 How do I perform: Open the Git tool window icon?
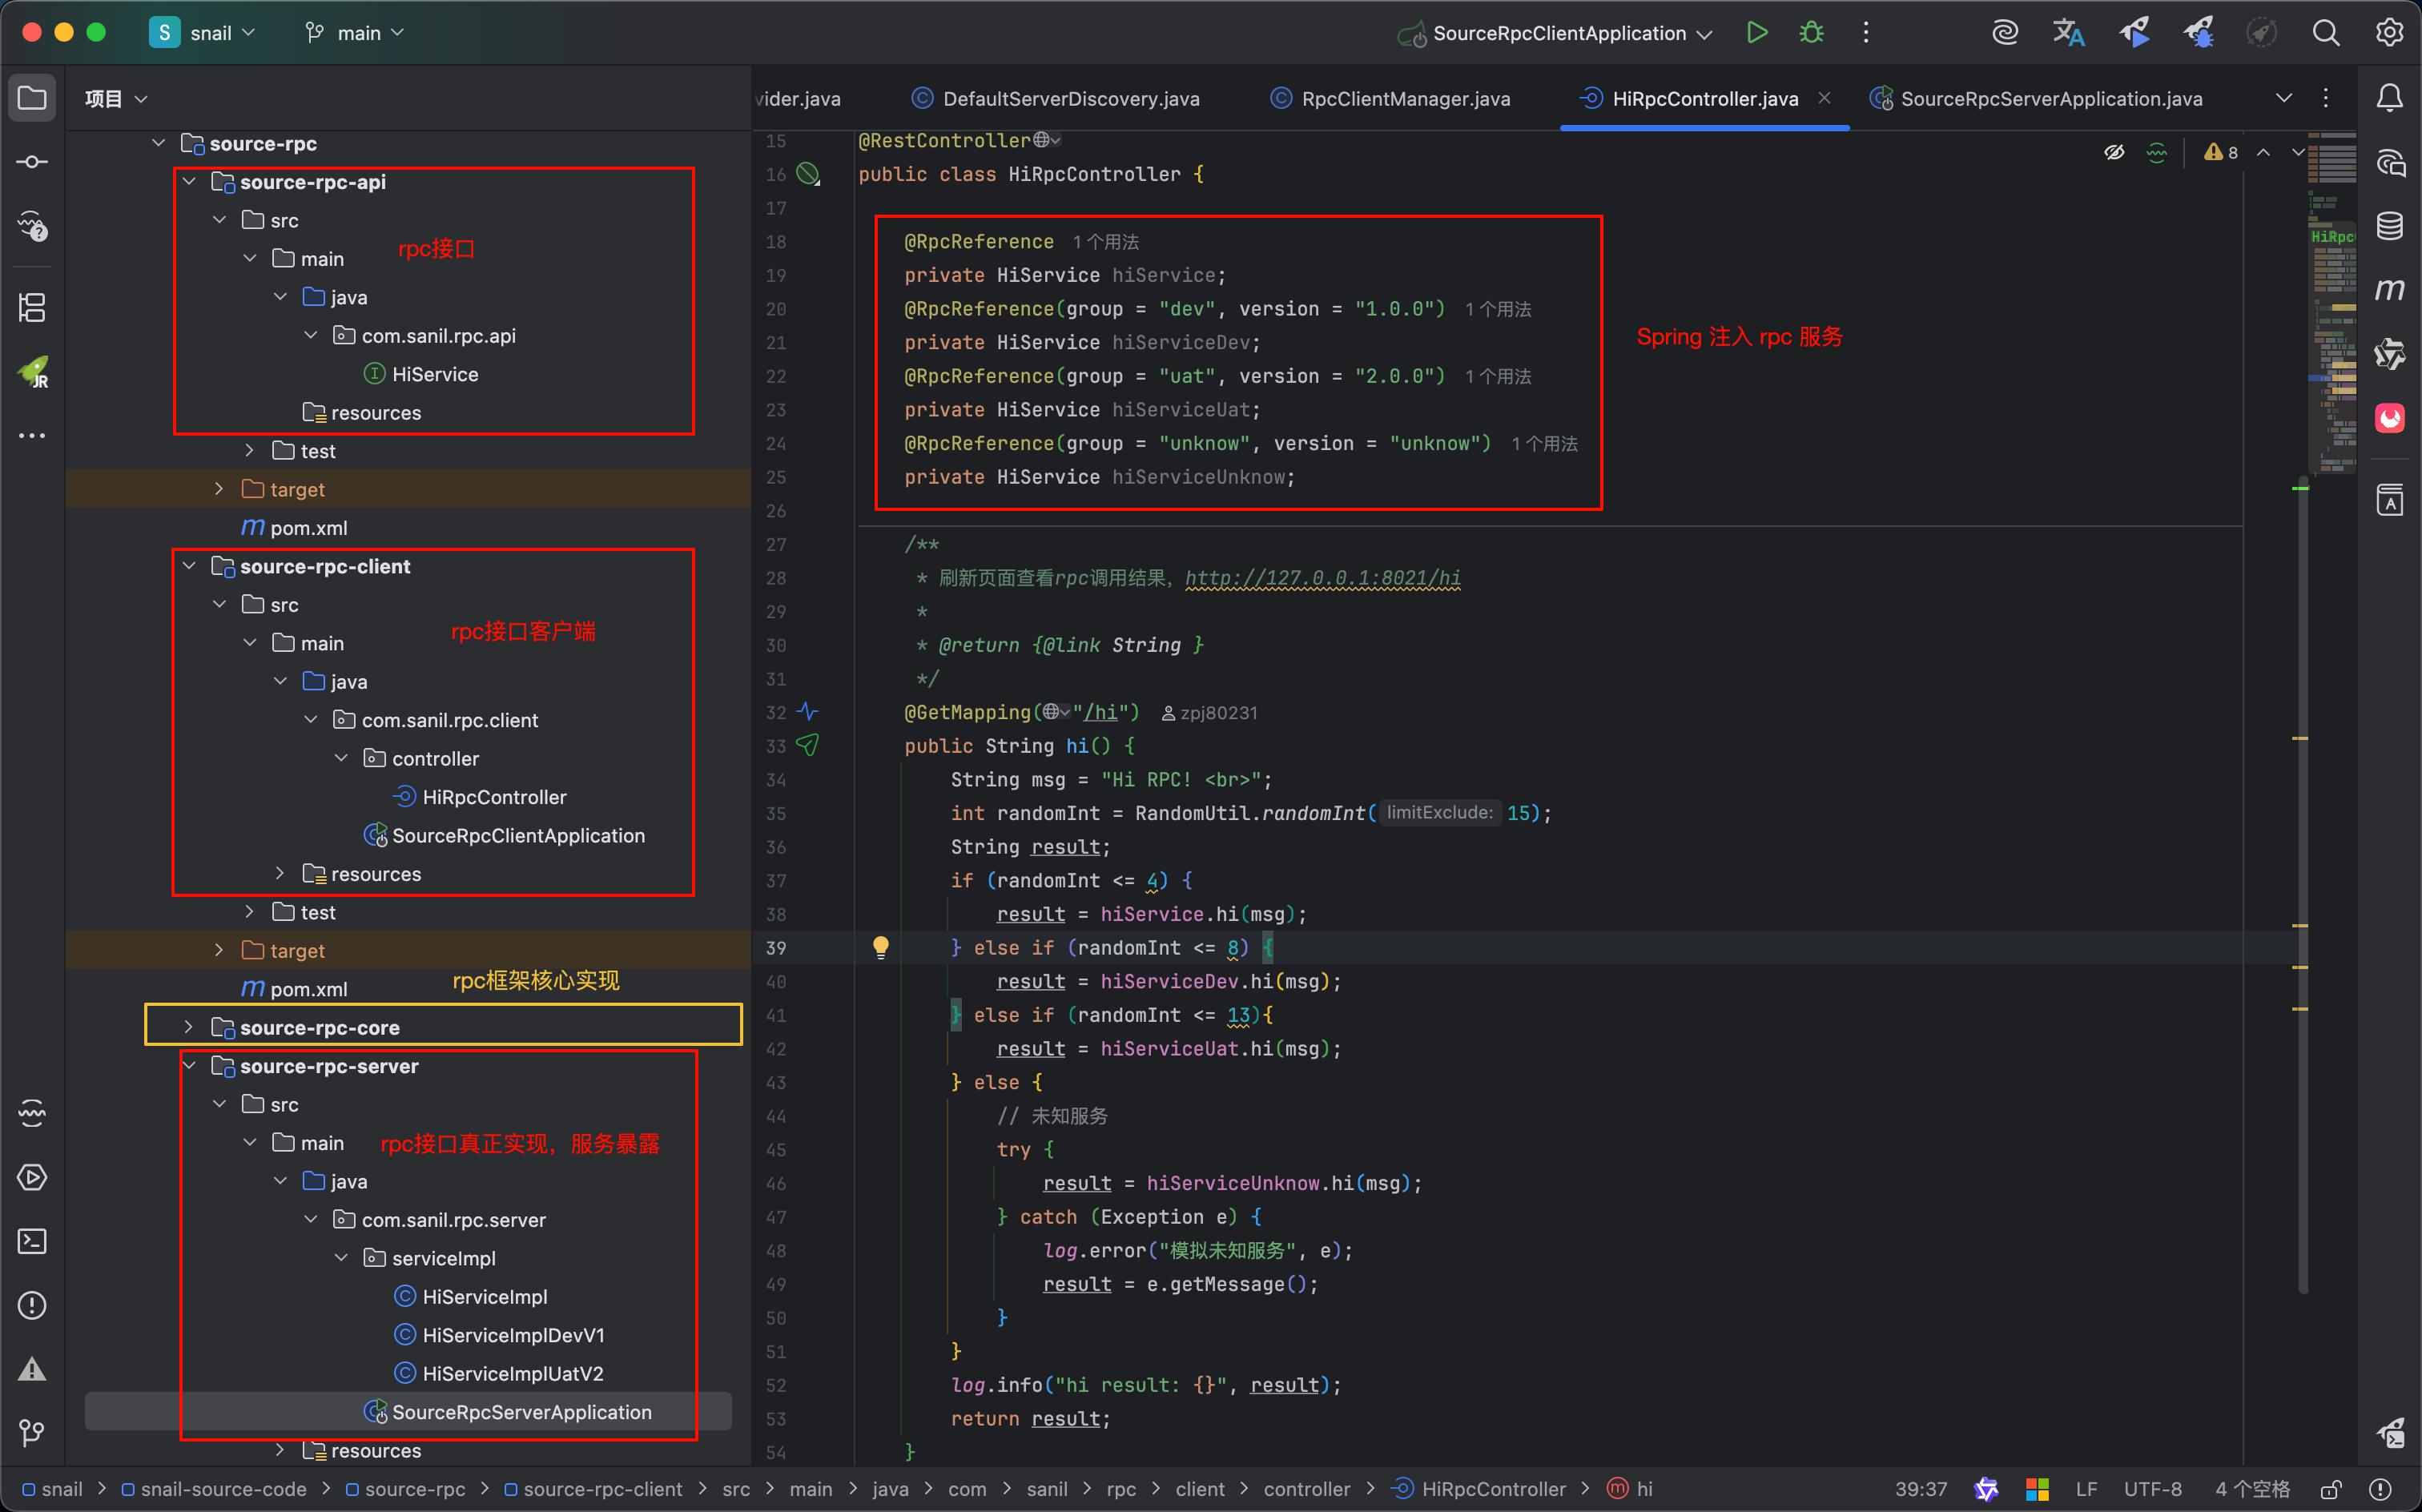tap(32, 1433)
